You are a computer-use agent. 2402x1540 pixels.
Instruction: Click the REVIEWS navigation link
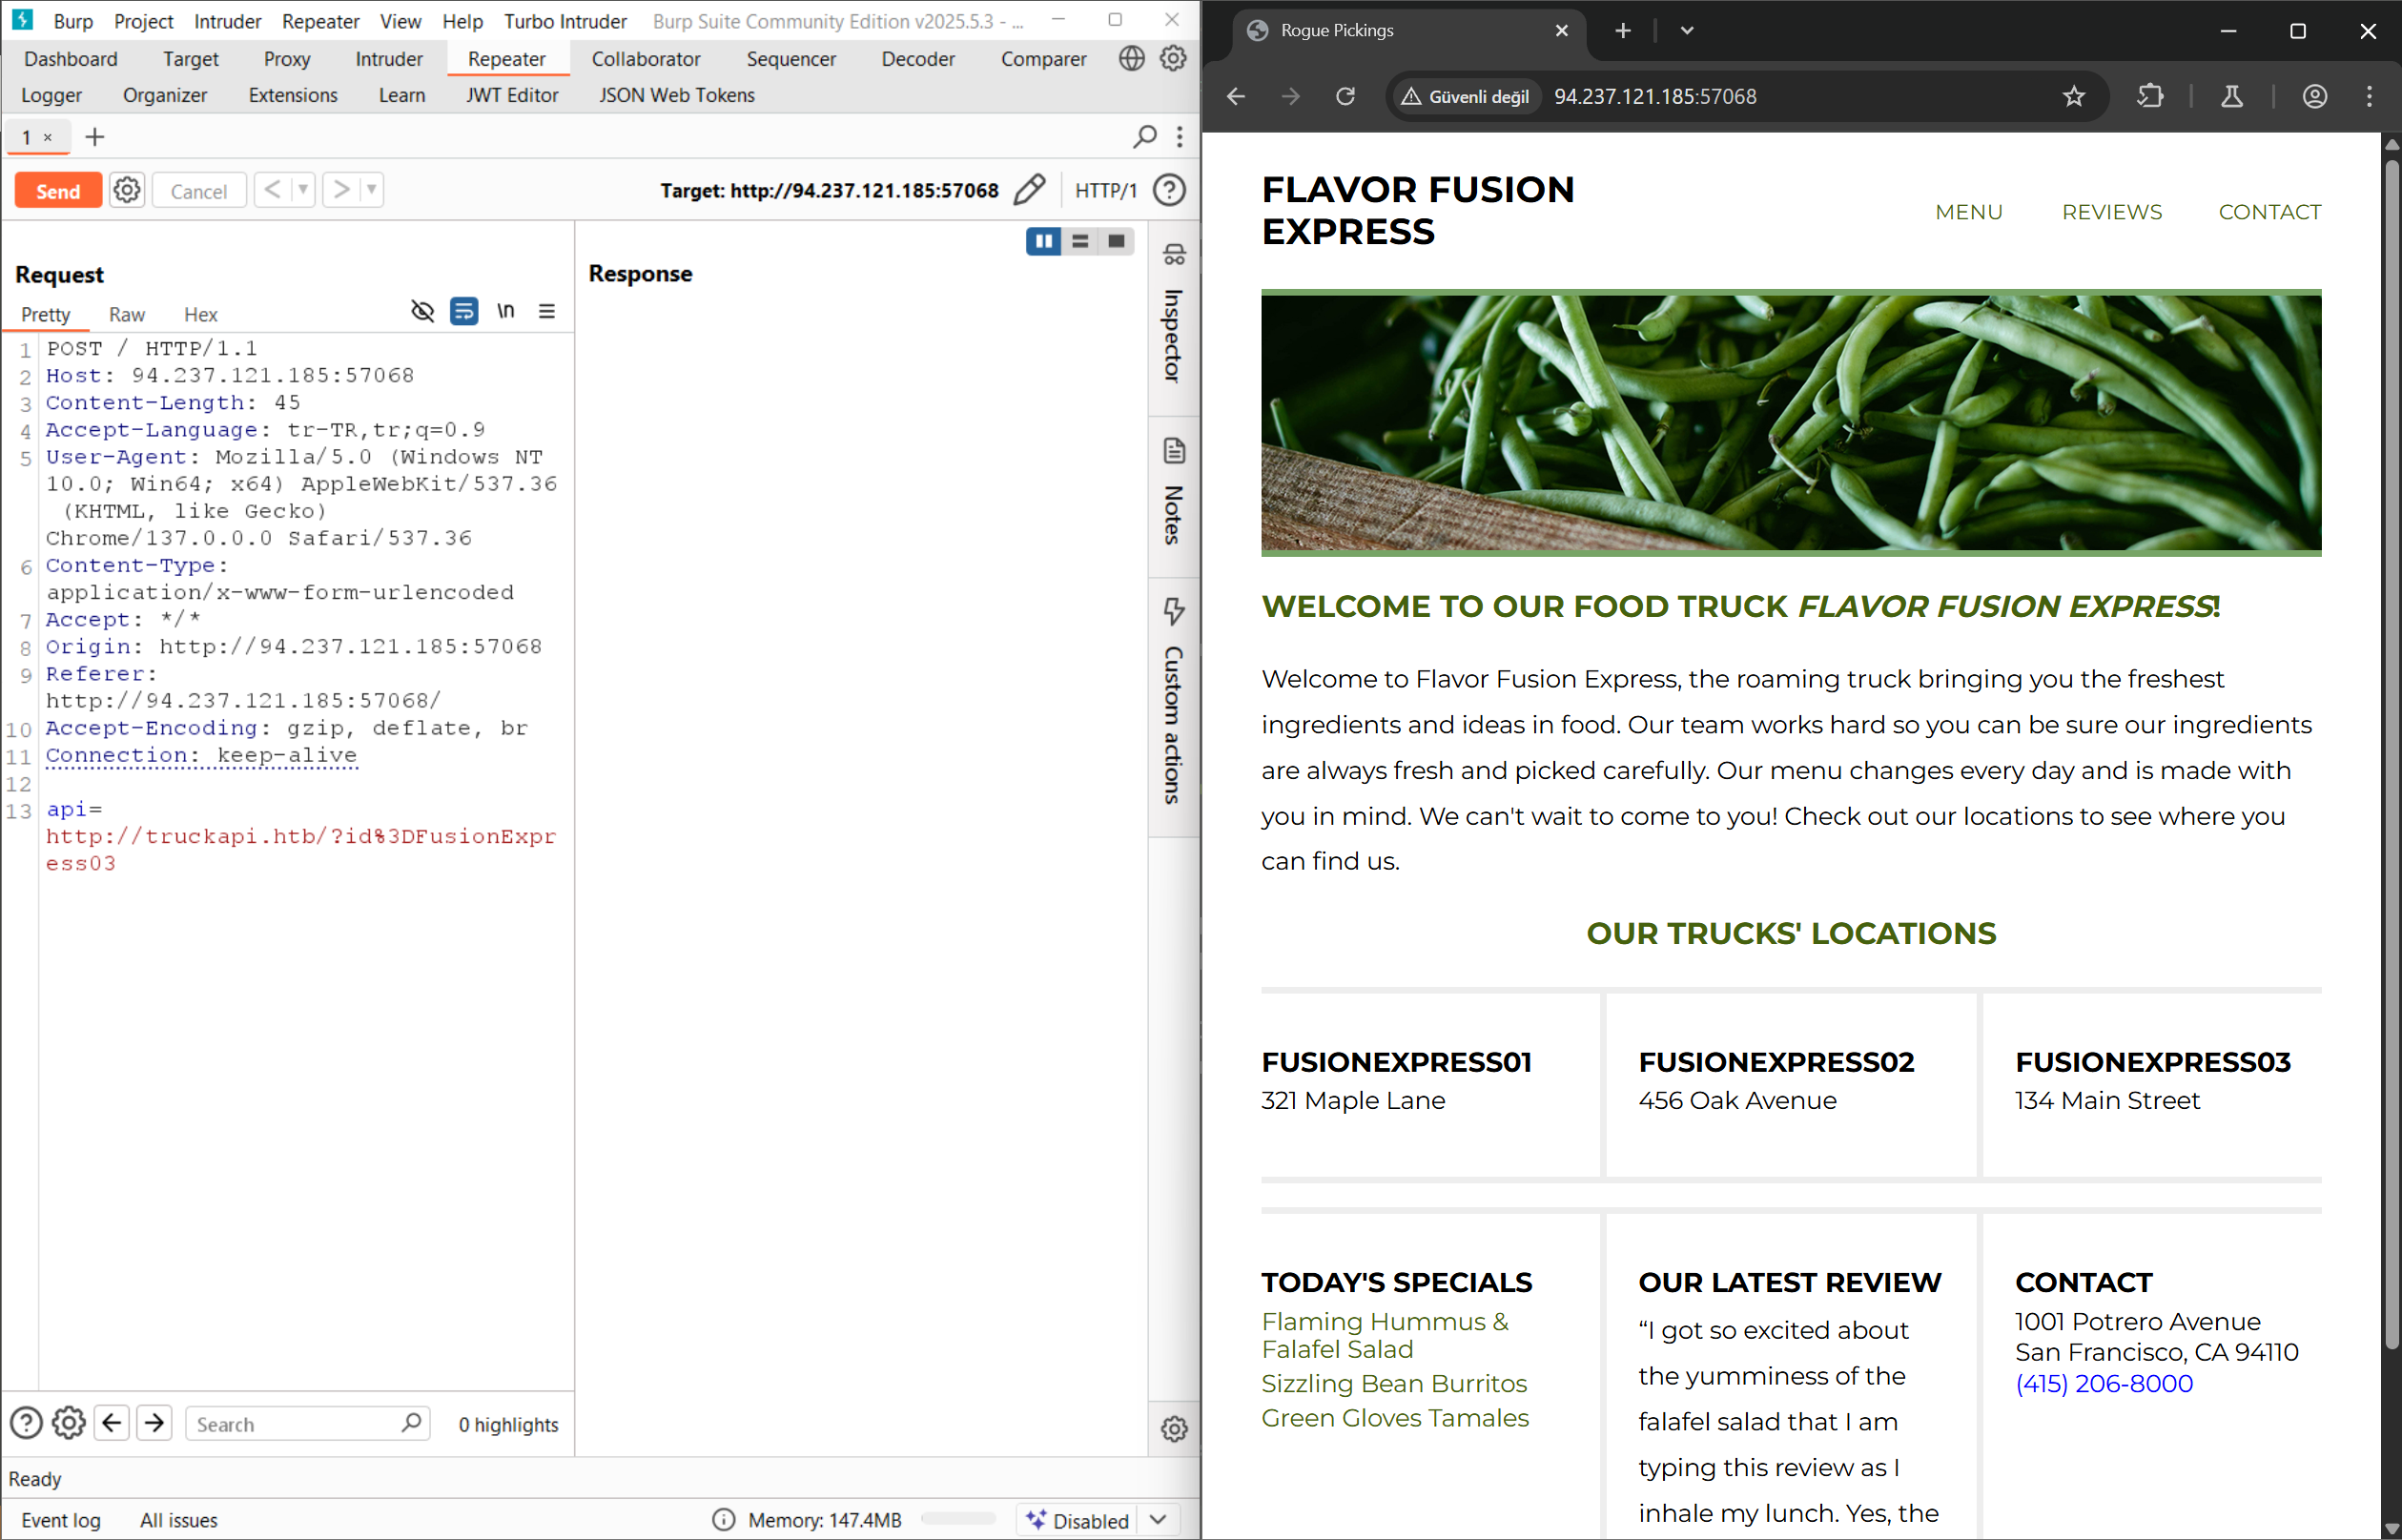tap(2111, 212)
